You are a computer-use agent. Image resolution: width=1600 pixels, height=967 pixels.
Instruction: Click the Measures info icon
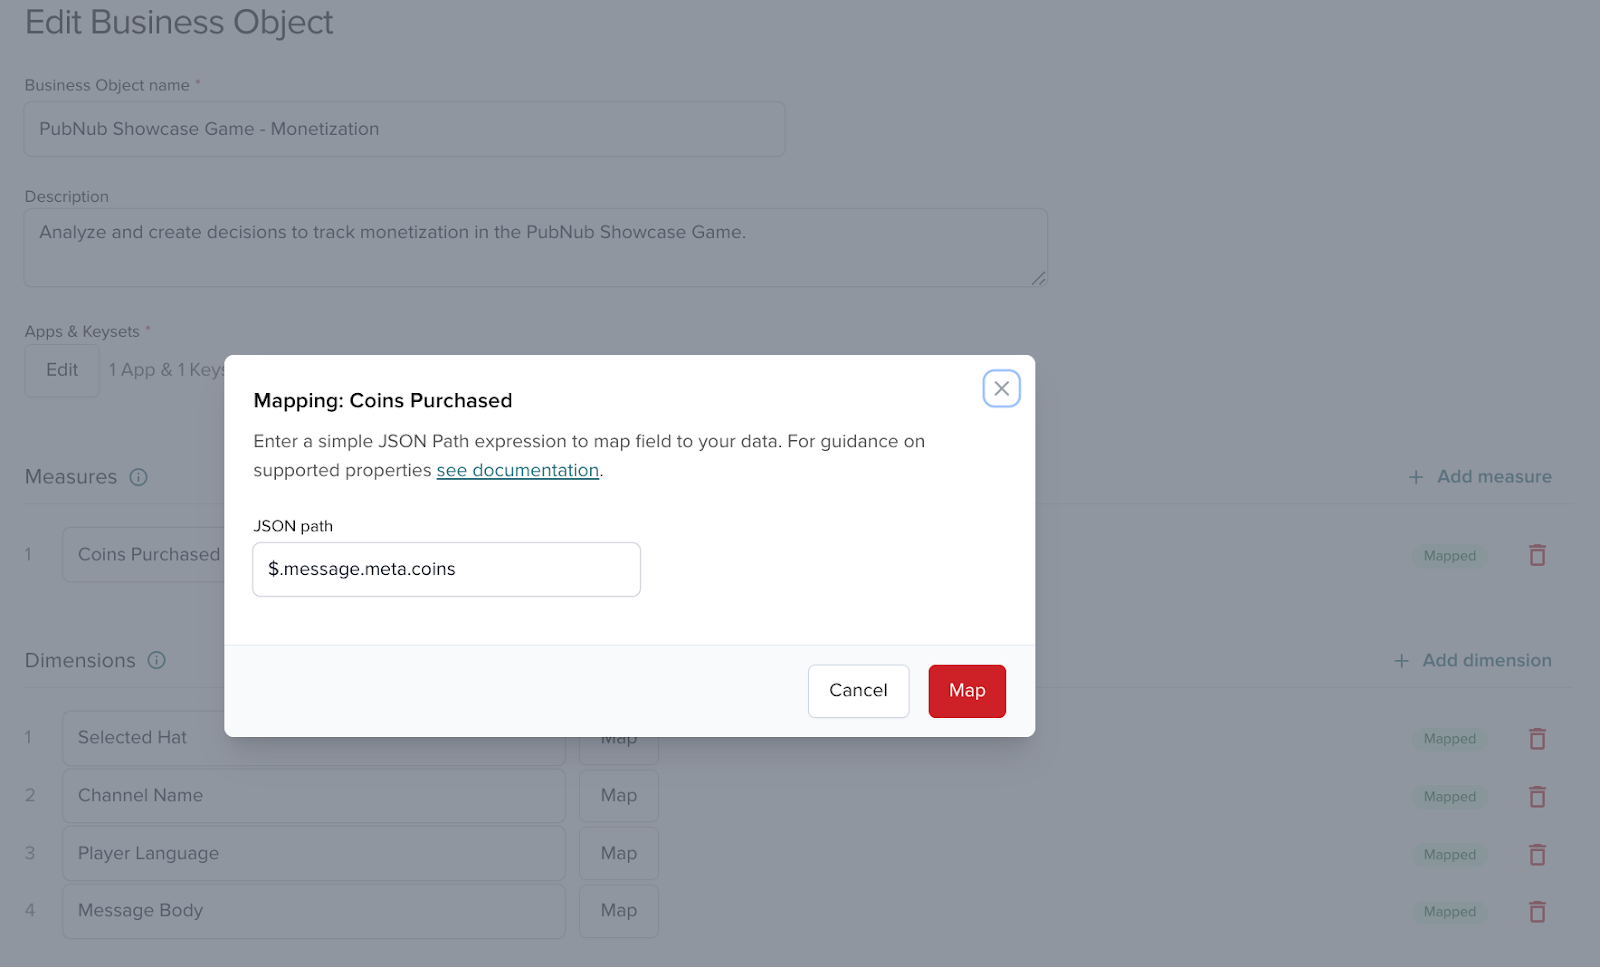[x=139, y=477]
